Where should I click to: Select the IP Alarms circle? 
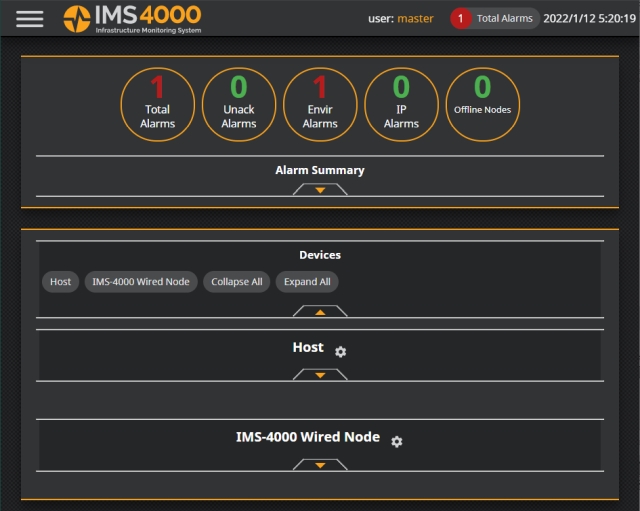[401, 104]
